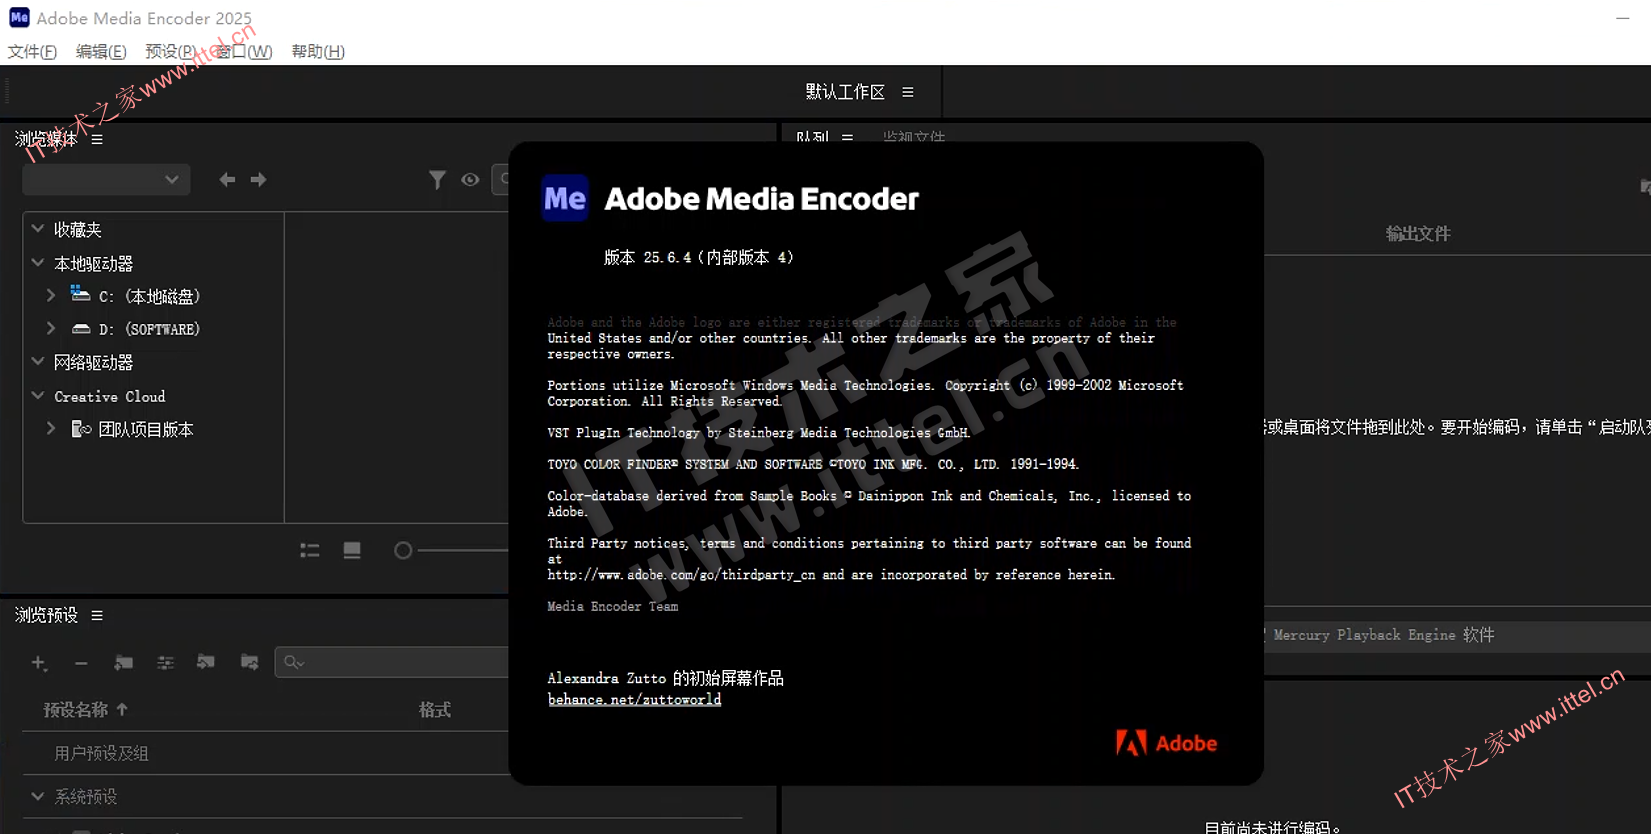Click the thumbnail zoom slider handle
This screenshot has width=1651, height=834.
click(403, 551)
